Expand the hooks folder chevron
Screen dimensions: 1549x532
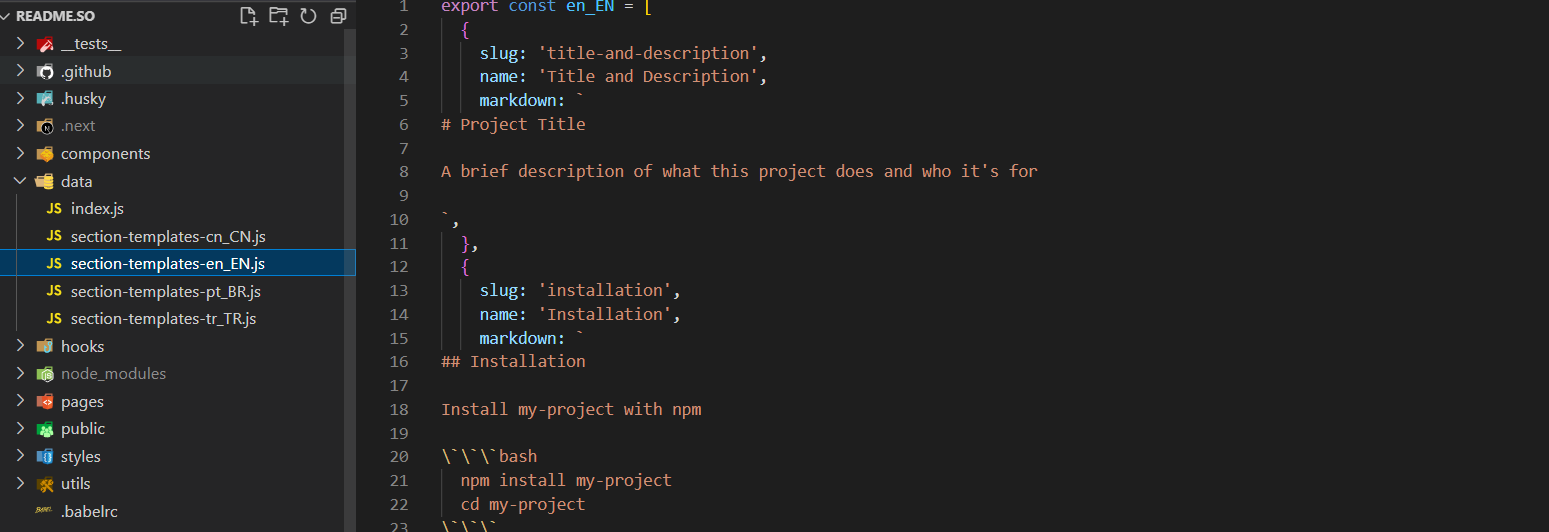tap(20, 347)
